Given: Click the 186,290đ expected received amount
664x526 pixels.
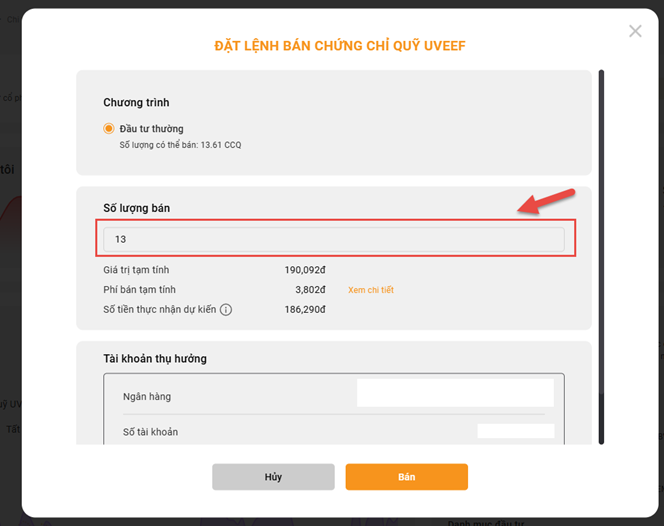Looking at the screenshot, I should (x=305, y=310).
